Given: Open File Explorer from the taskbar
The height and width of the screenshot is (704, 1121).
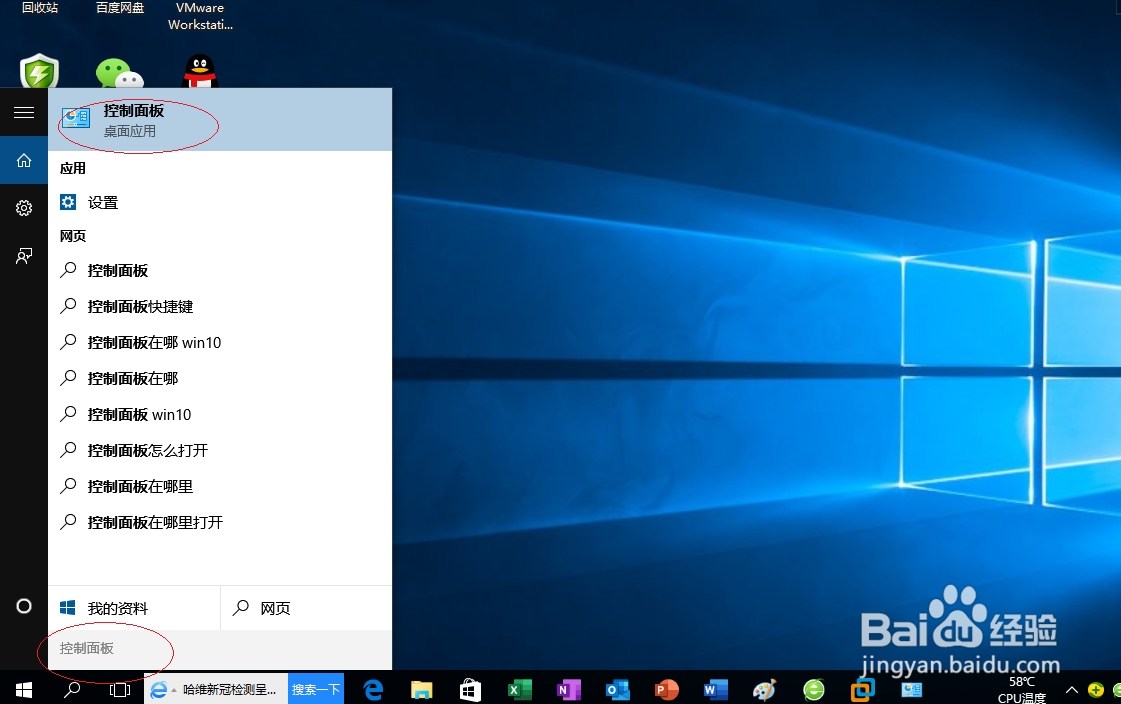Looking at the screenshot, I should tap(421, 690).
